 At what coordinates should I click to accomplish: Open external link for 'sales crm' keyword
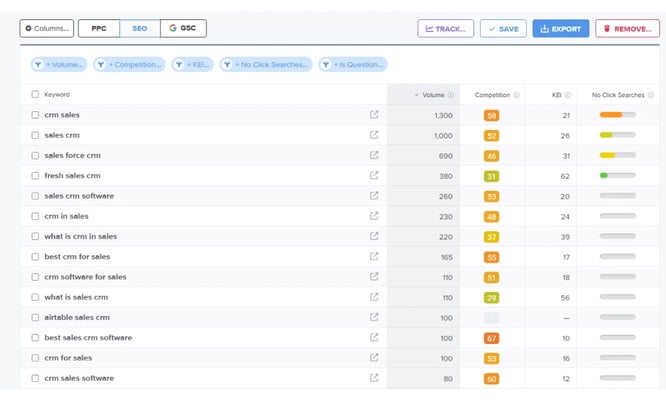pyautogui.click(x=374, y=135)
